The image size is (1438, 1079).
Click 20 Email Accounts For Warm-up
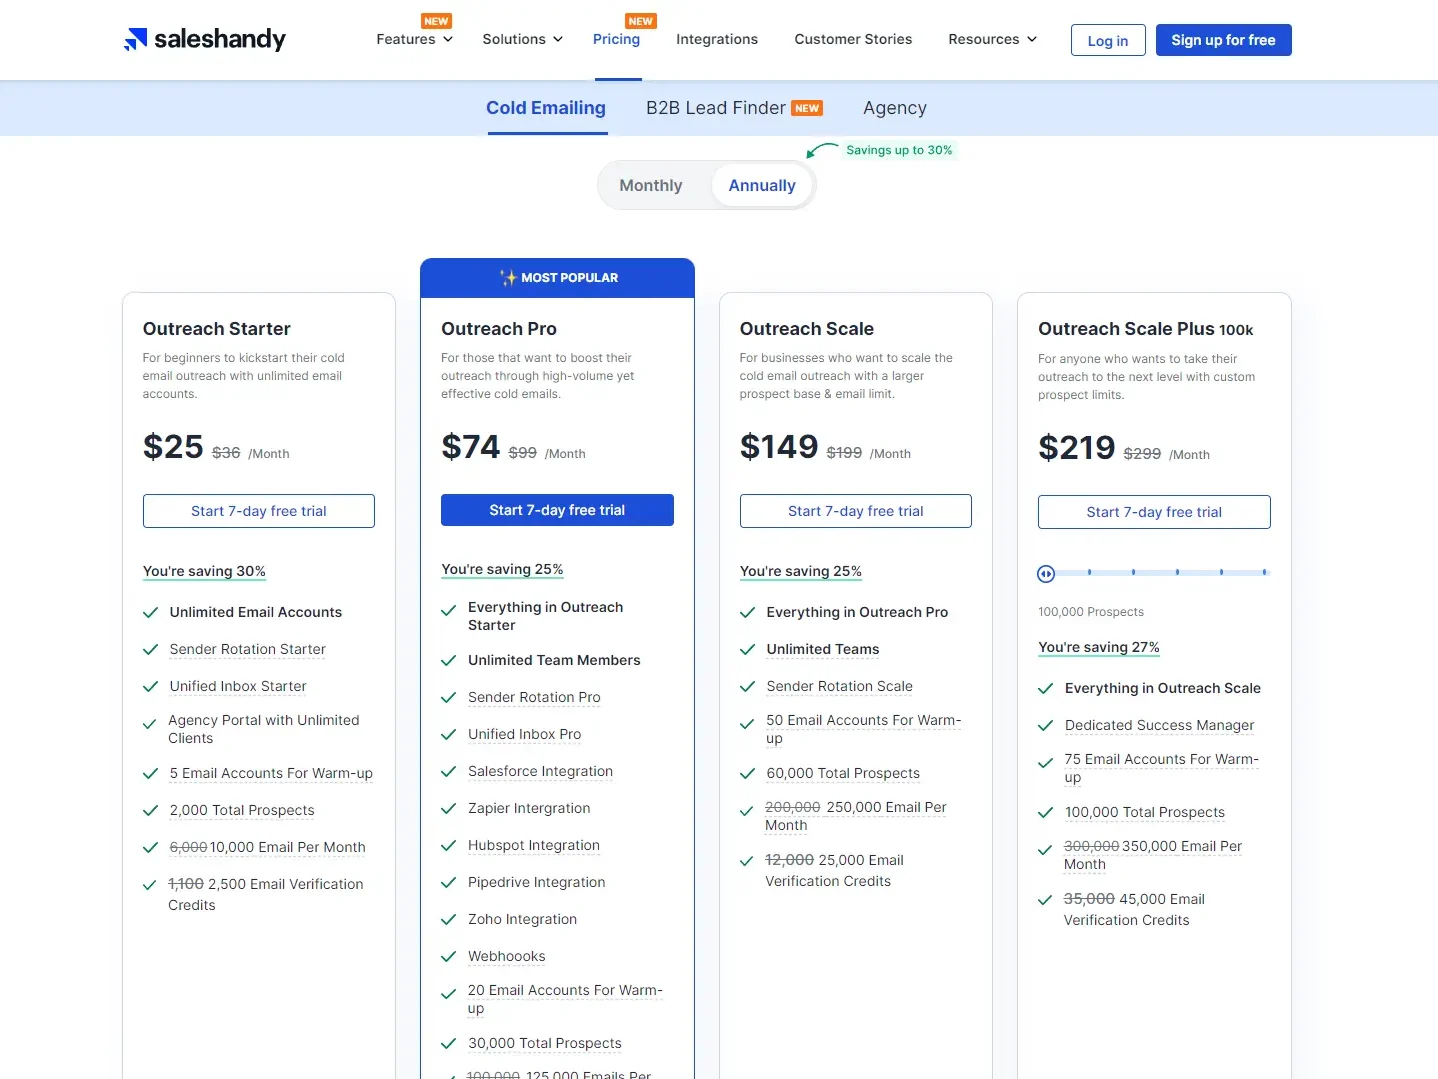click(565, 999)
